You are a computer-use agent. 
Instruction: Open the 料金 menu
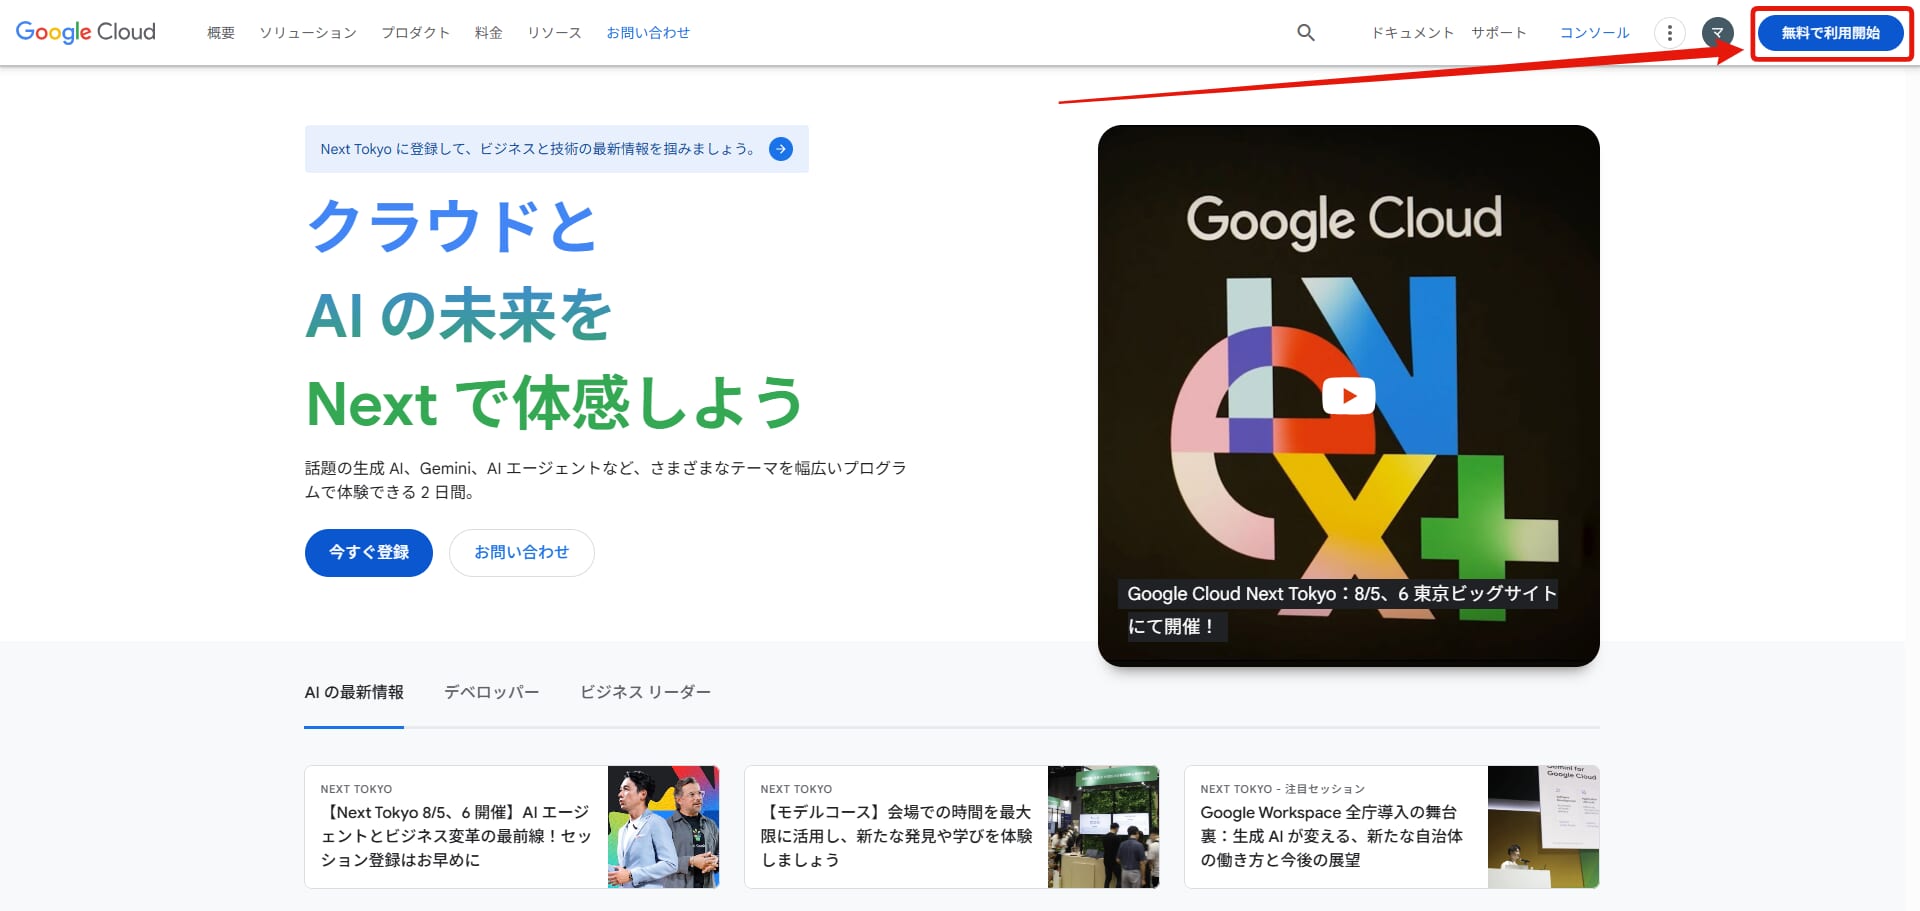click(x=489, y=33)
